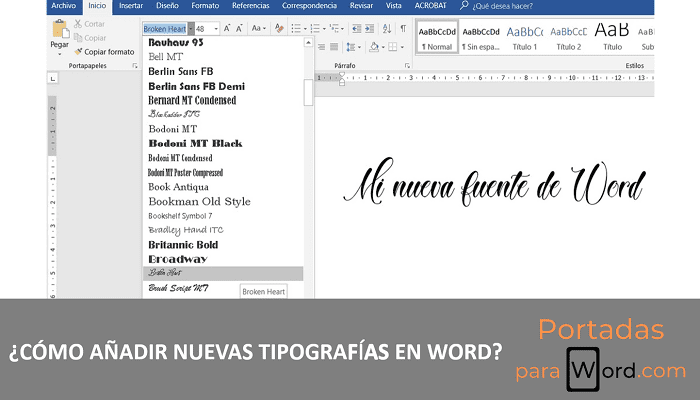Expand shading color arrow

click(x=383, y=47)
